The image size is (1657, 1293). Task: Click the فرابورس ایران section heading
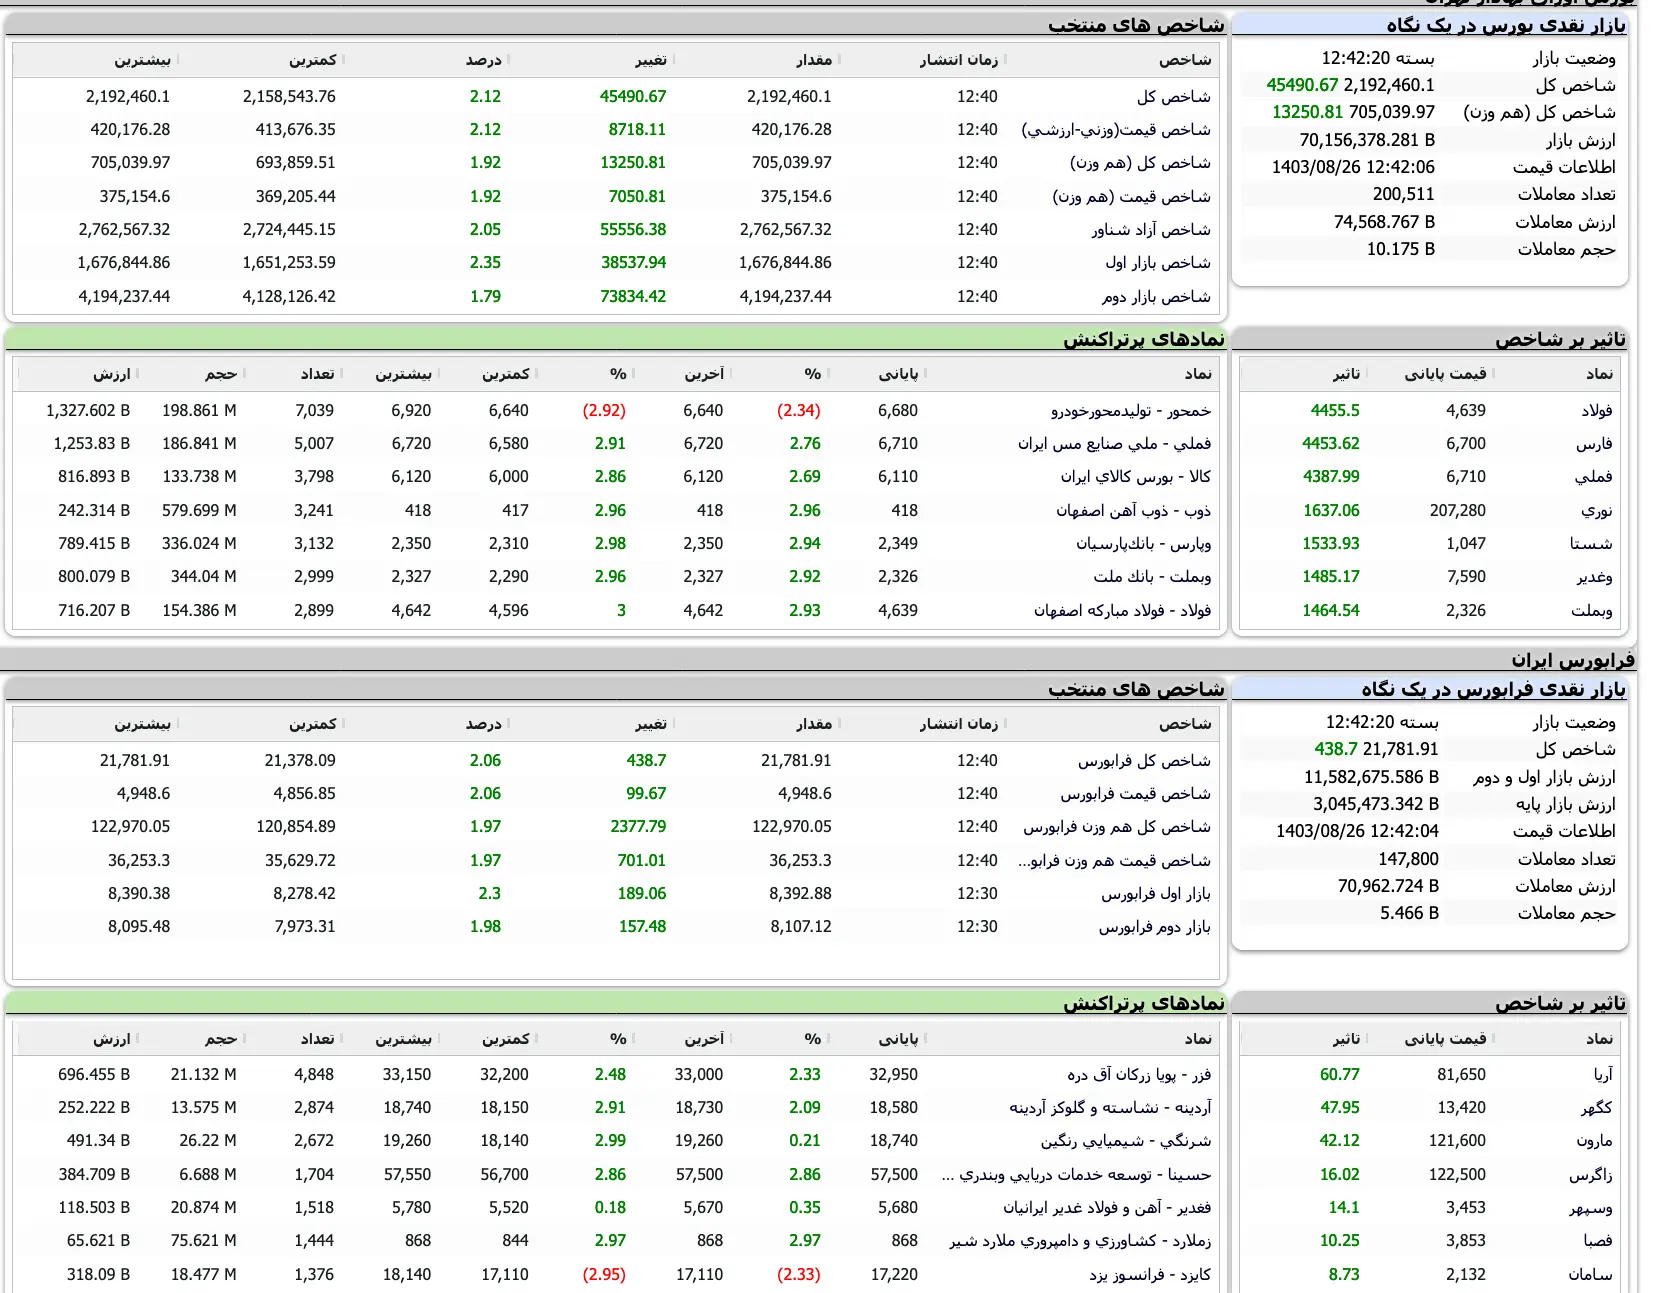tap(1573, 660)
